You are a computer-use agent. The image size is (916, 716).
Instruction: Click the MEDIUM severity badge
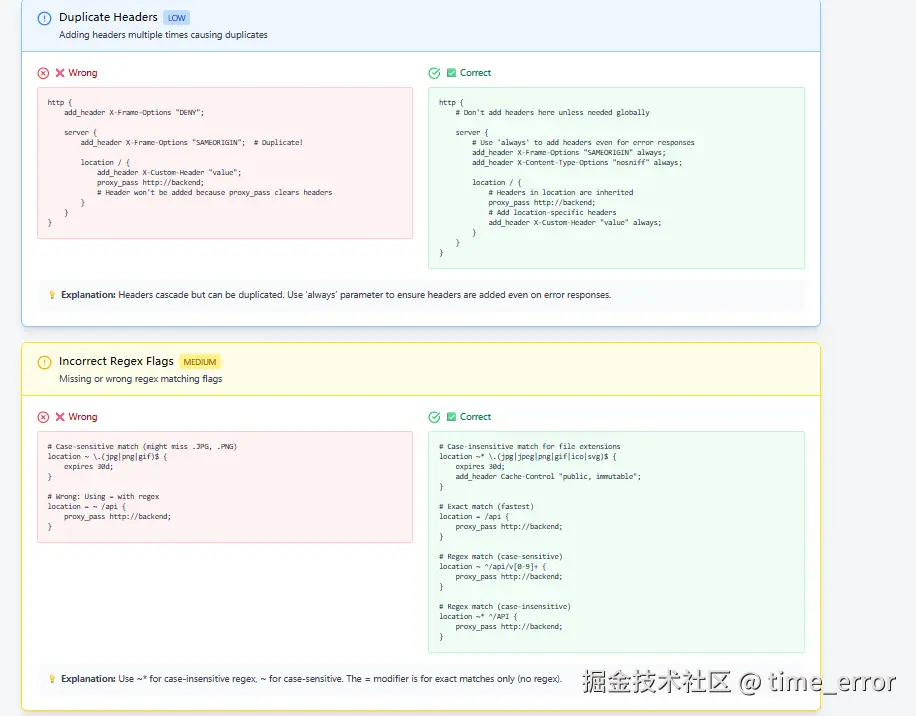pos(200,362)
